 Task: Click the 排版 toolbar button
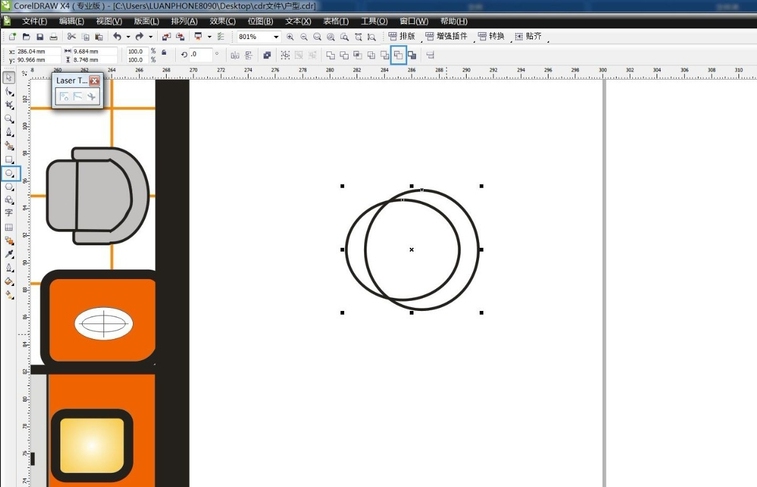point(401,37)
